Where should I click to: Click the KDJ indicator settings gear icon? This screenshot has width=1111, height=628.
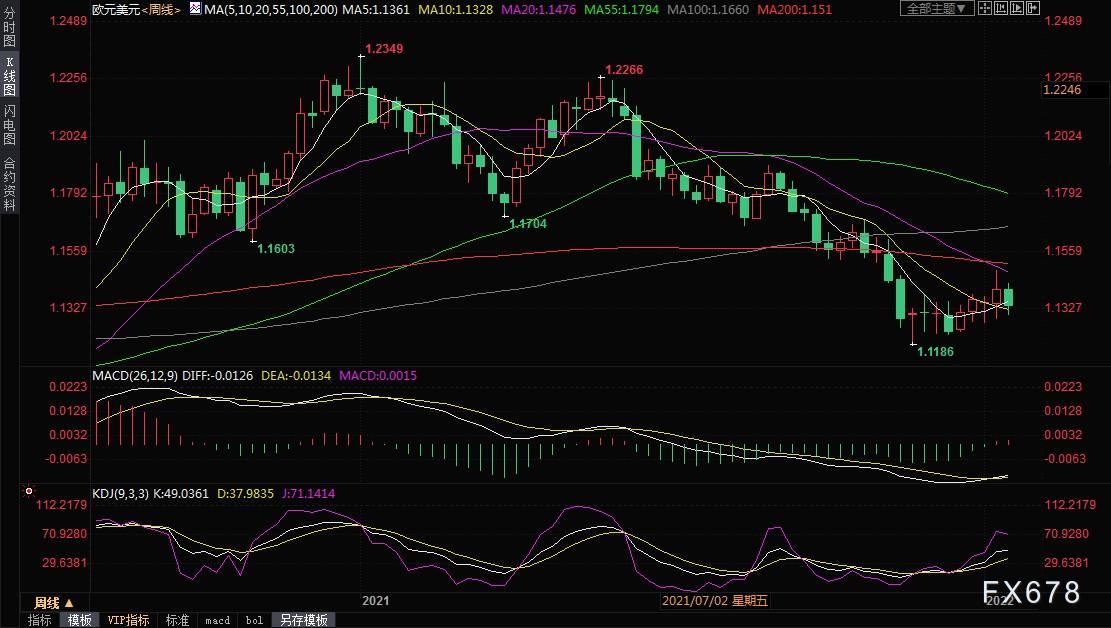coord(28,490)
